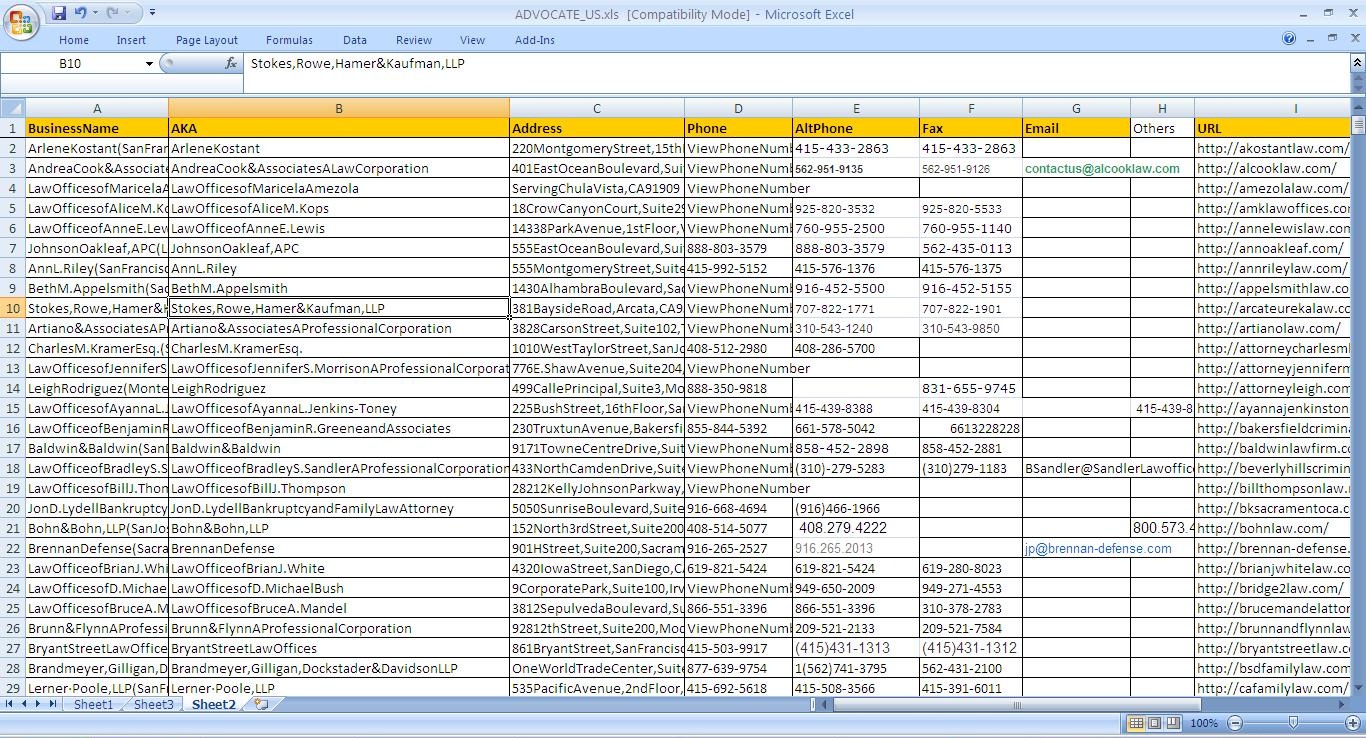The height and width of the screenshot is (738, 1366).
Task: Open the Formulas tab
Action: click(289, 40)
